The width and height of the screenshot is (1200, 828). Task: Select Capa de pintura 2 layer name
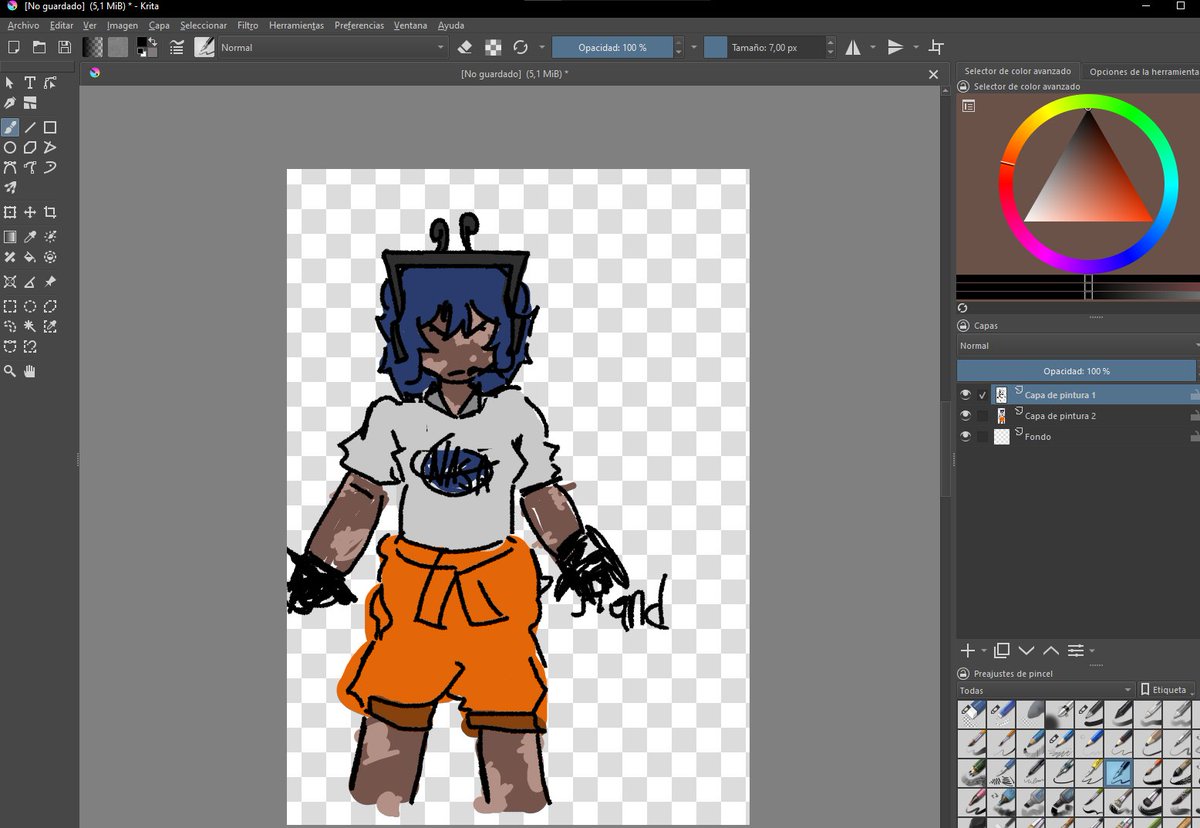[1060, 416]
